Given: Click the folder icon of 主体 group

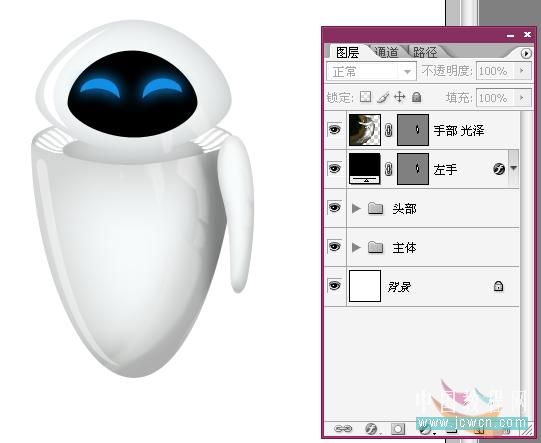Looking at the screenshot, I should (375, 247).
